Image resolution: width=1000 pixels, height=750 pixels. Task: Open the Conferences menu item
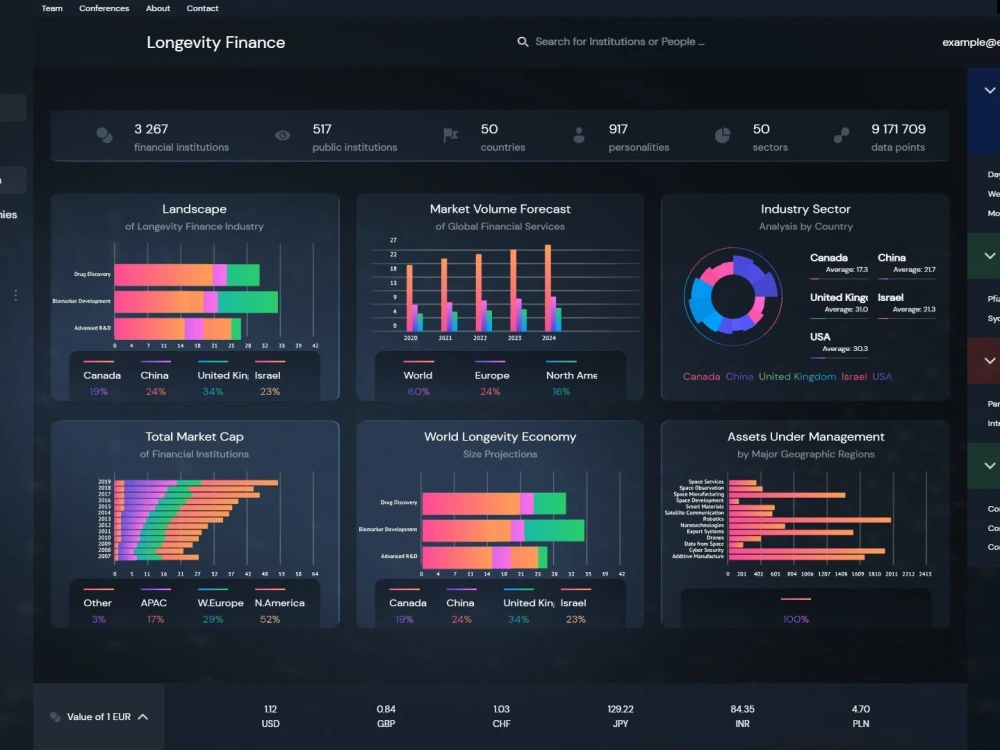104,8
